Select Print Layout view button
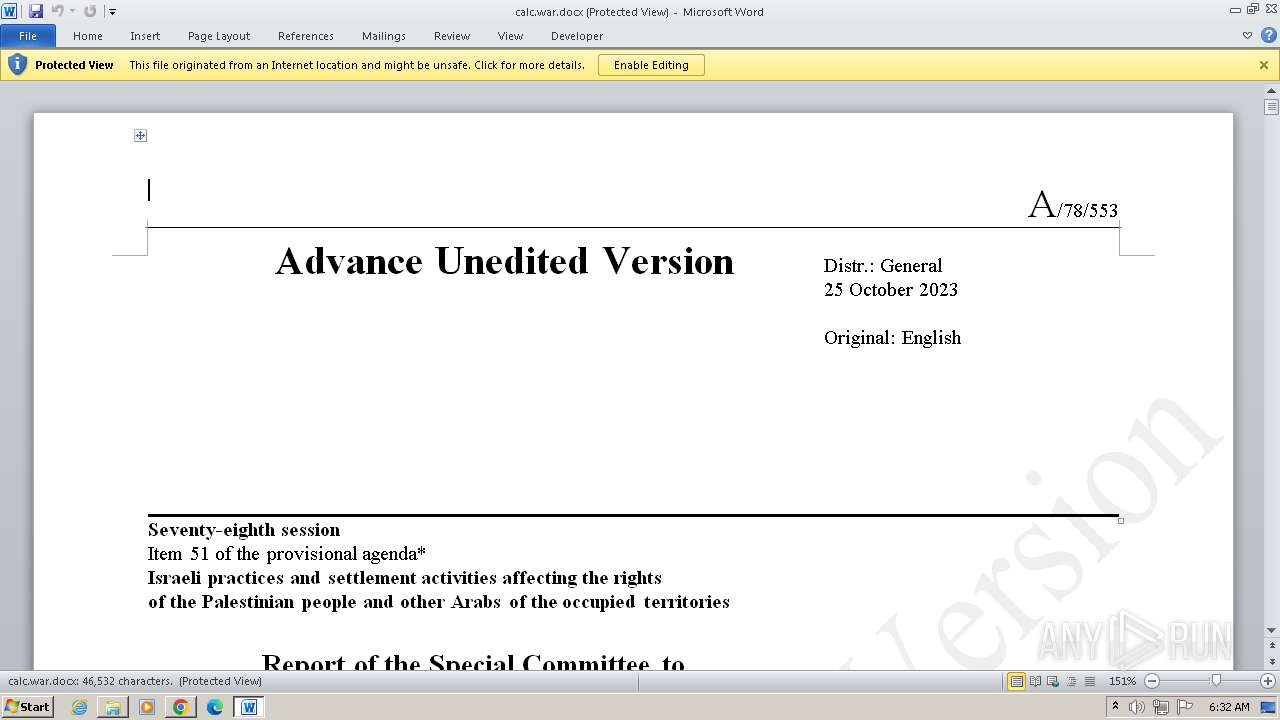 pyautogui.click(x=1017, y=681)
